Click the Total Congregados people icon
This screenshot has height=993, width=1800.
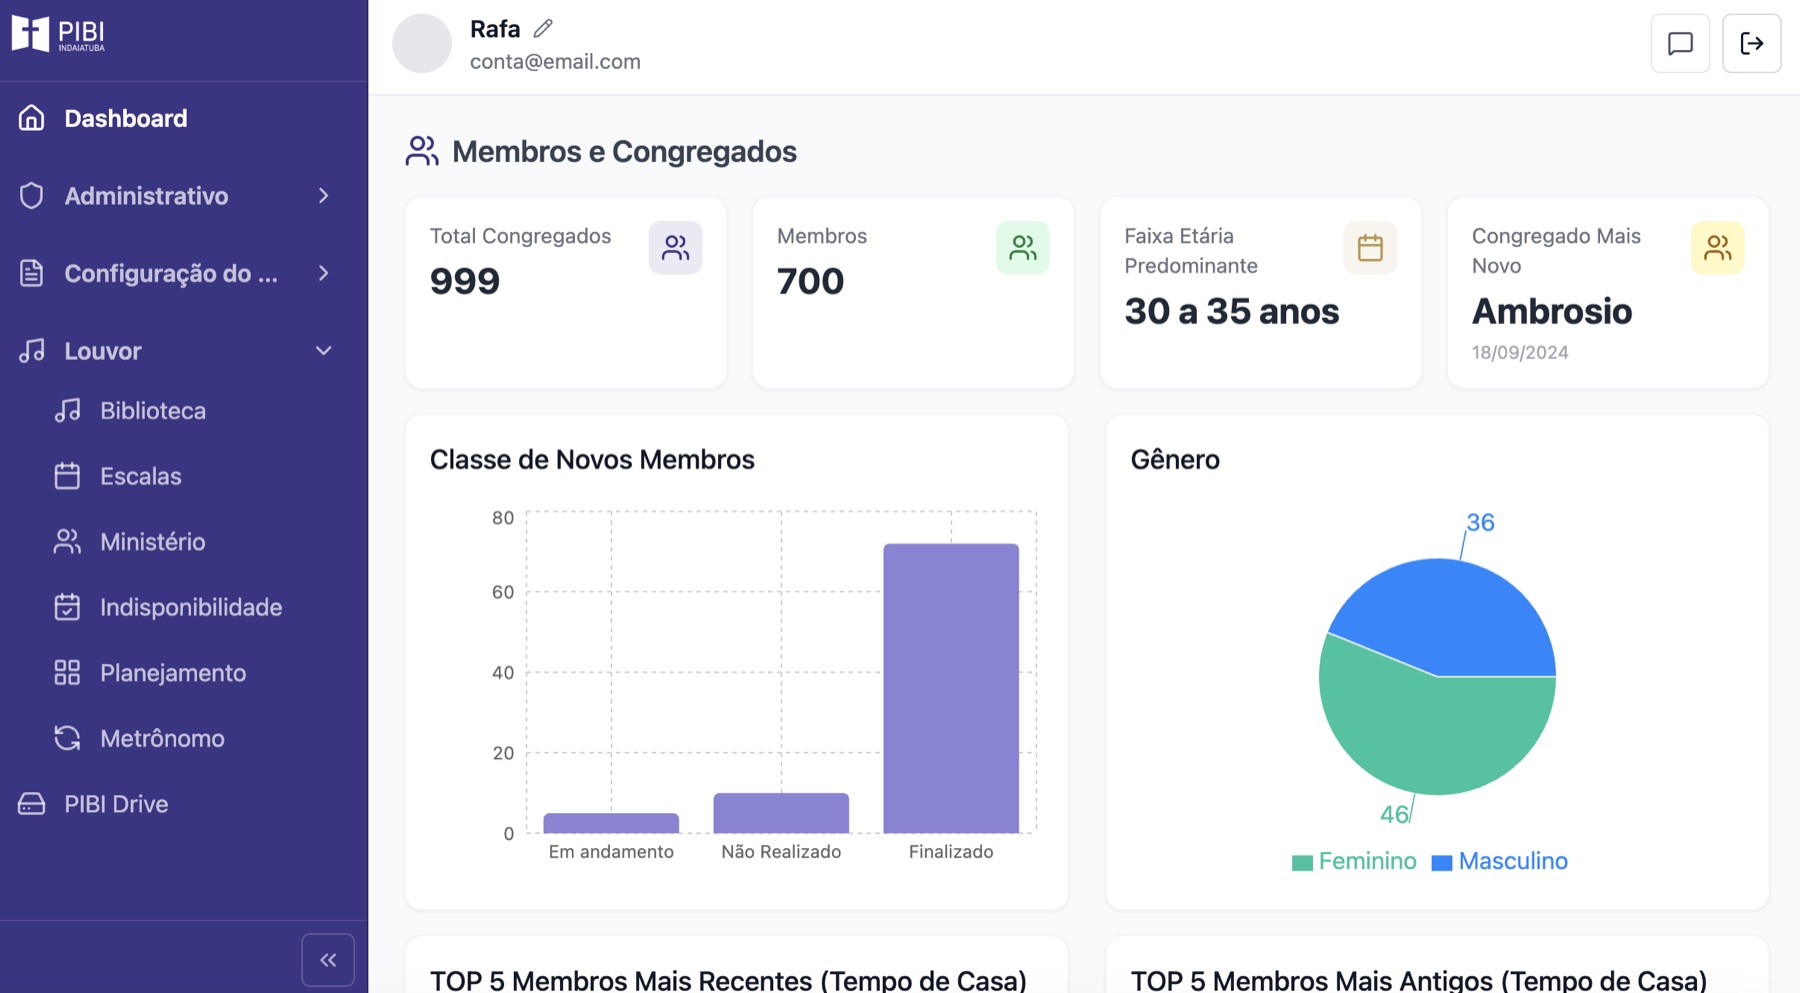(x=675, y=247)
